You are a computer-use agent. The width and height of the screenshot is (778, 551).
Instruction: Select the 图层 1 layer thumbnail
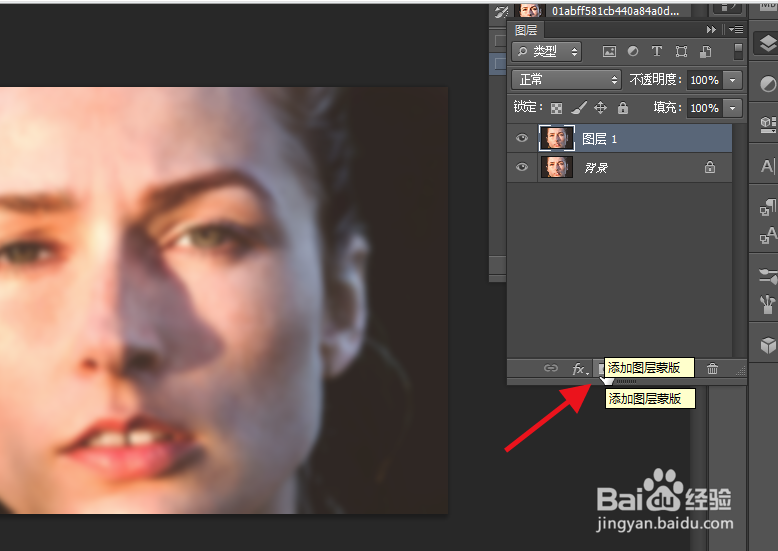coord(557,138)
